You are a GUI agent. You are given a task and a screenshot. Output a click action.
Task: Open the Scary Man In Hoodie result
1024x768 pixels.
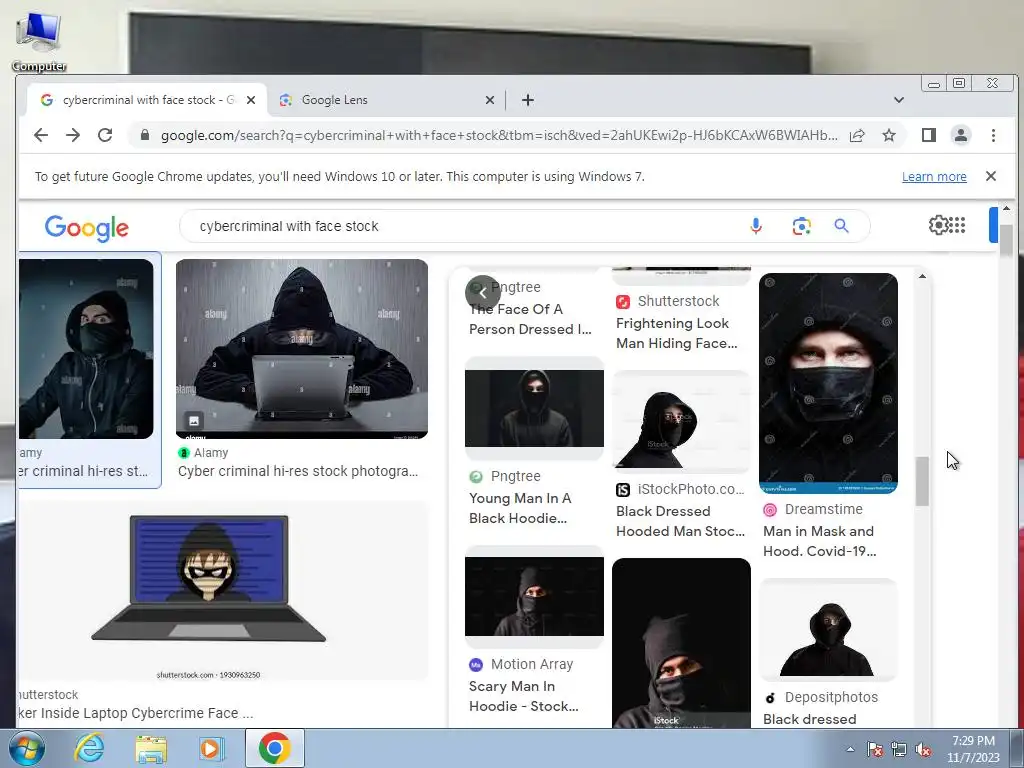(523, 696)
